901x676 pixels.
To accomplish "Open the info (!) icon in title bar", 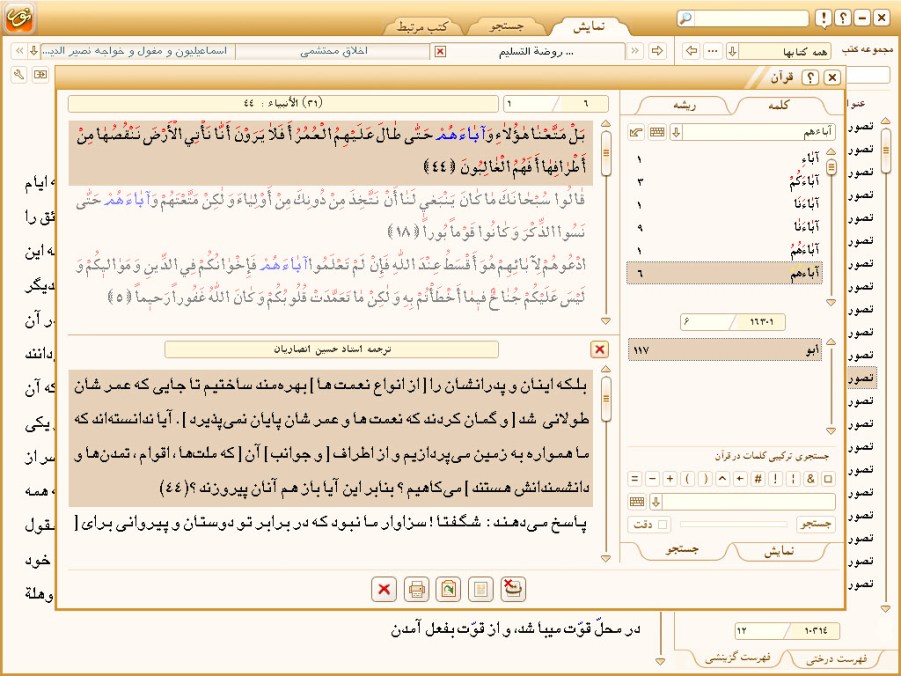I will point(823,18).
